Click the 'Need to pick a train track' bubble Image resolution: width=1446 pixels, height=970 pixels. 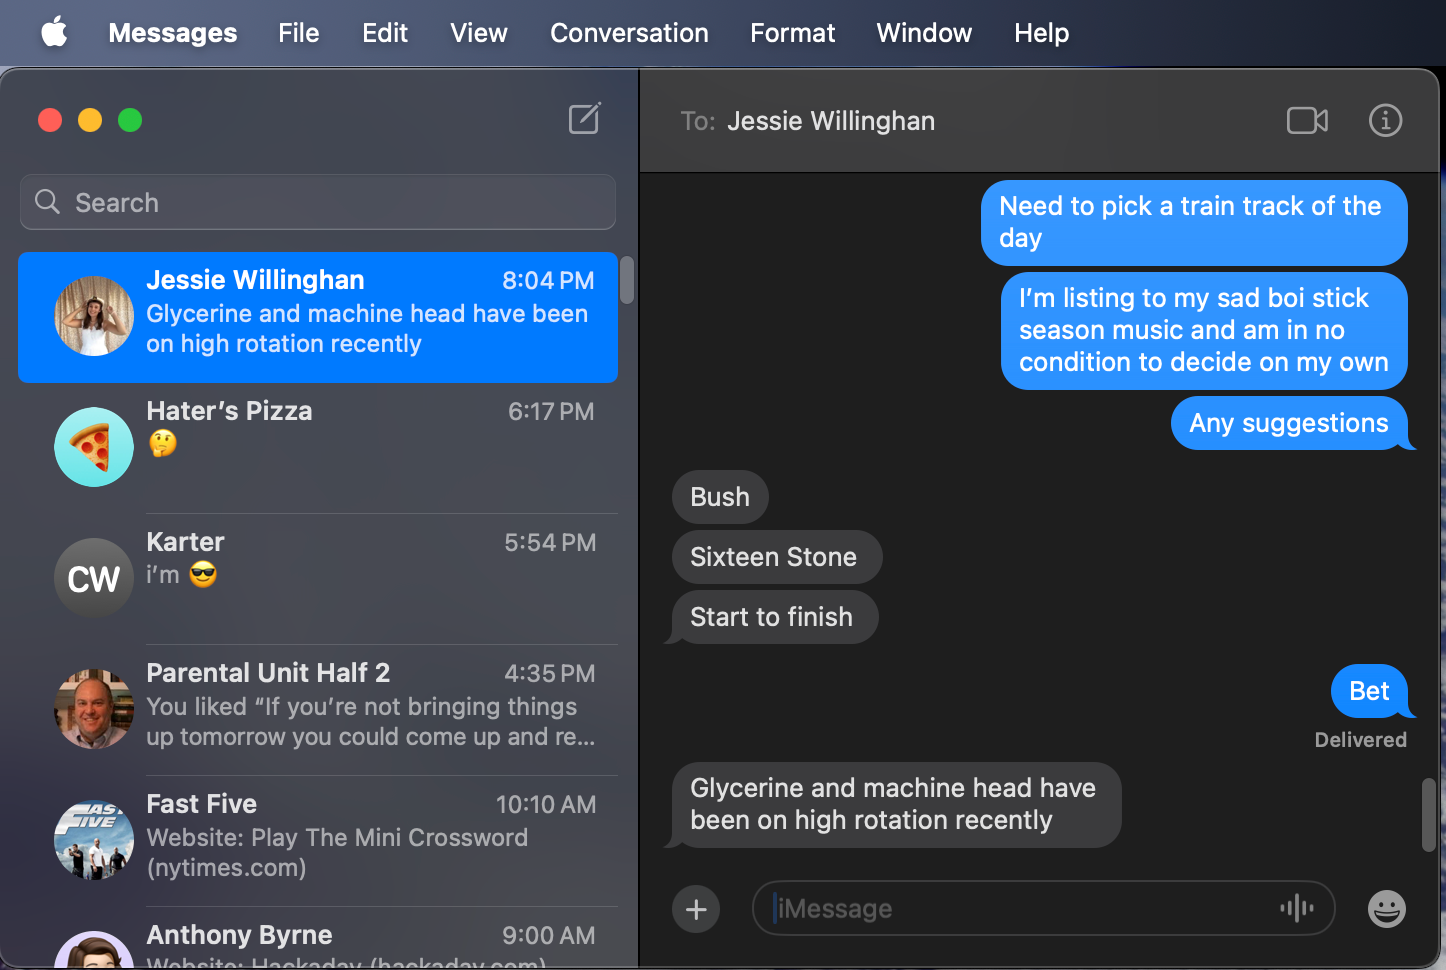click(x=1194, y=222)
